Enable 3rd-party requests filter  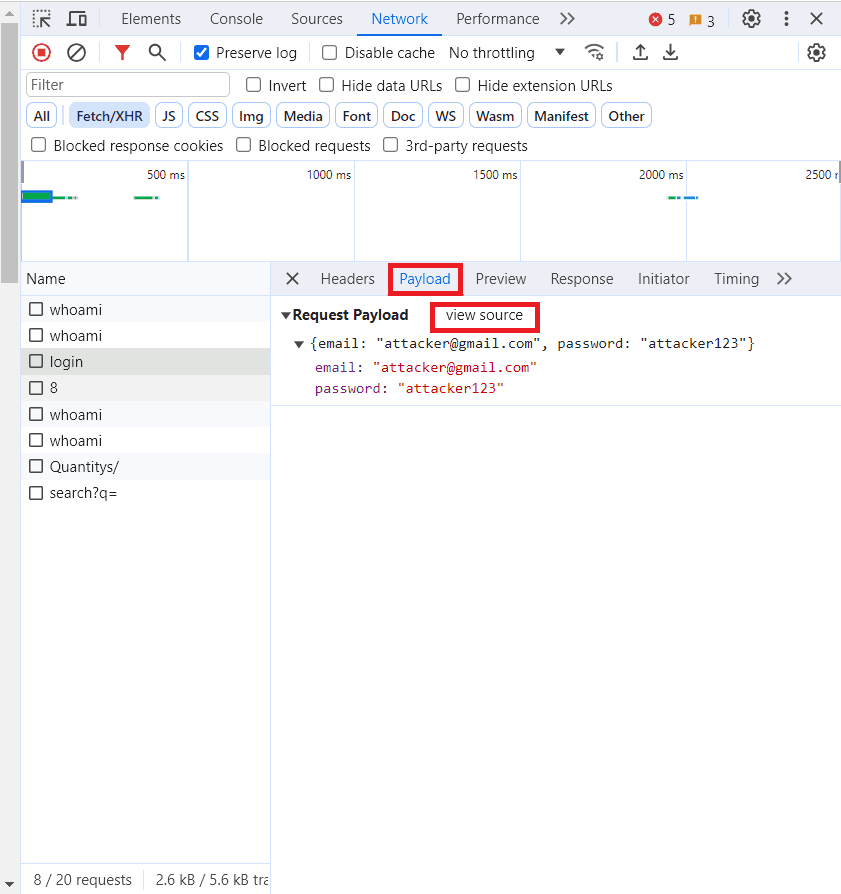[x=391, y=145]
